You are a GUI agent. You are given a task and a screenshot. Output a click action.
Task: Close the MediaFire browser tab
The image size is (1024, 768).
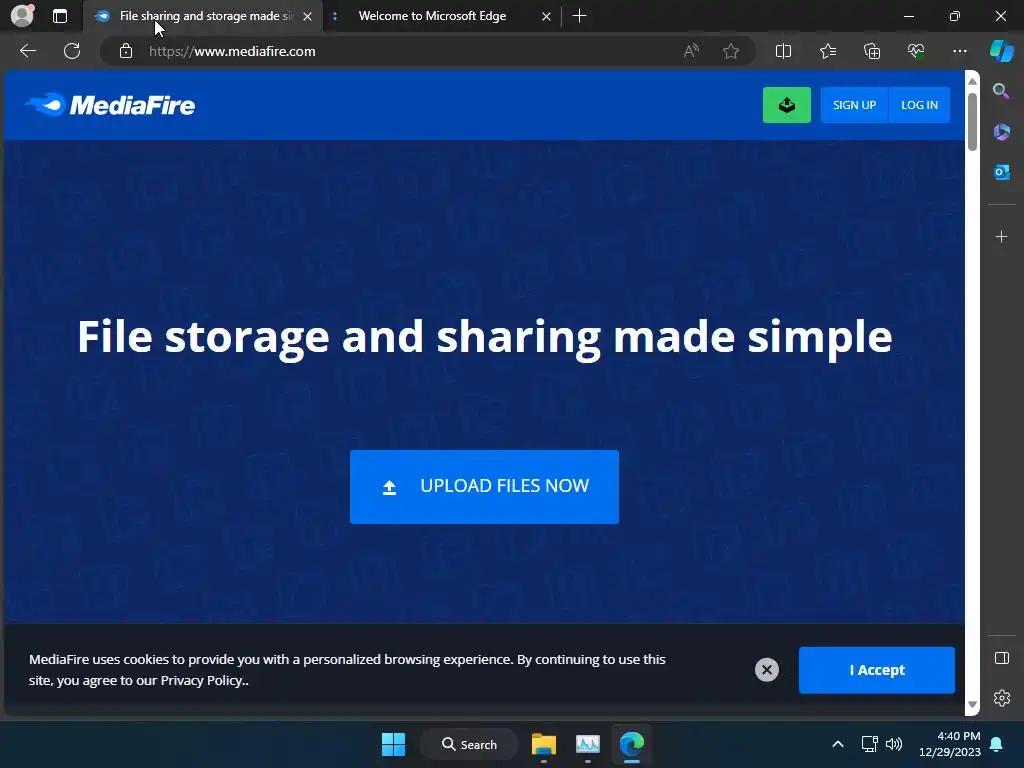(x=307, y=16)
